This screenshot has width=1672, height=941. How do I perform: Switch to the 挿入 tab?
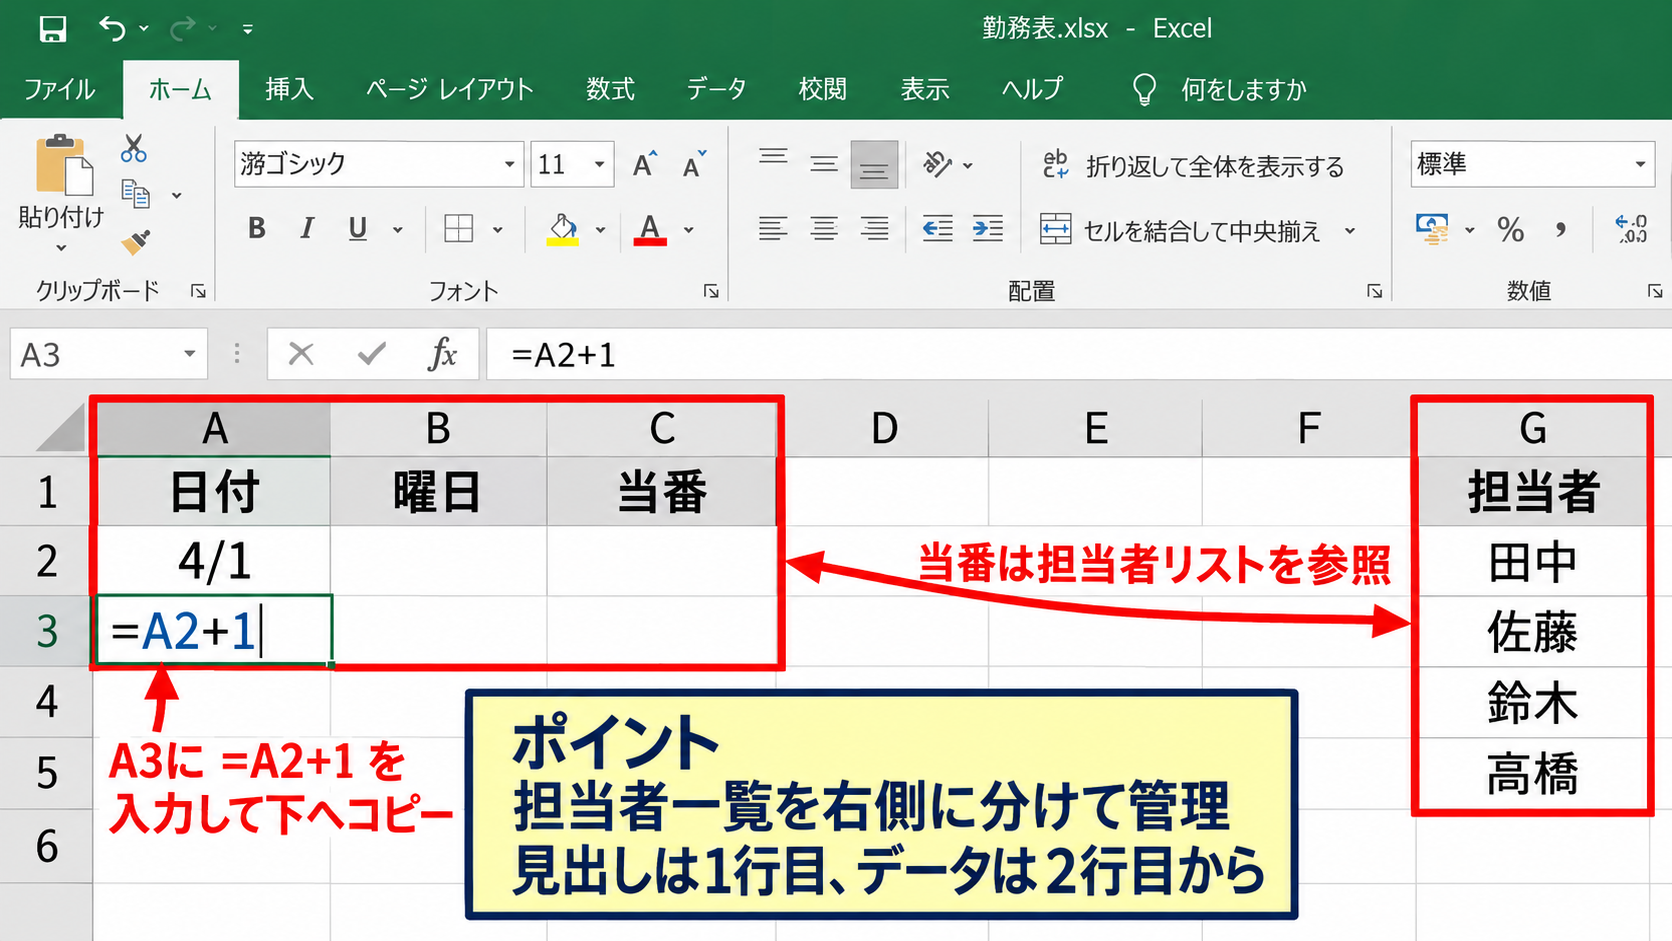(290, 89)
